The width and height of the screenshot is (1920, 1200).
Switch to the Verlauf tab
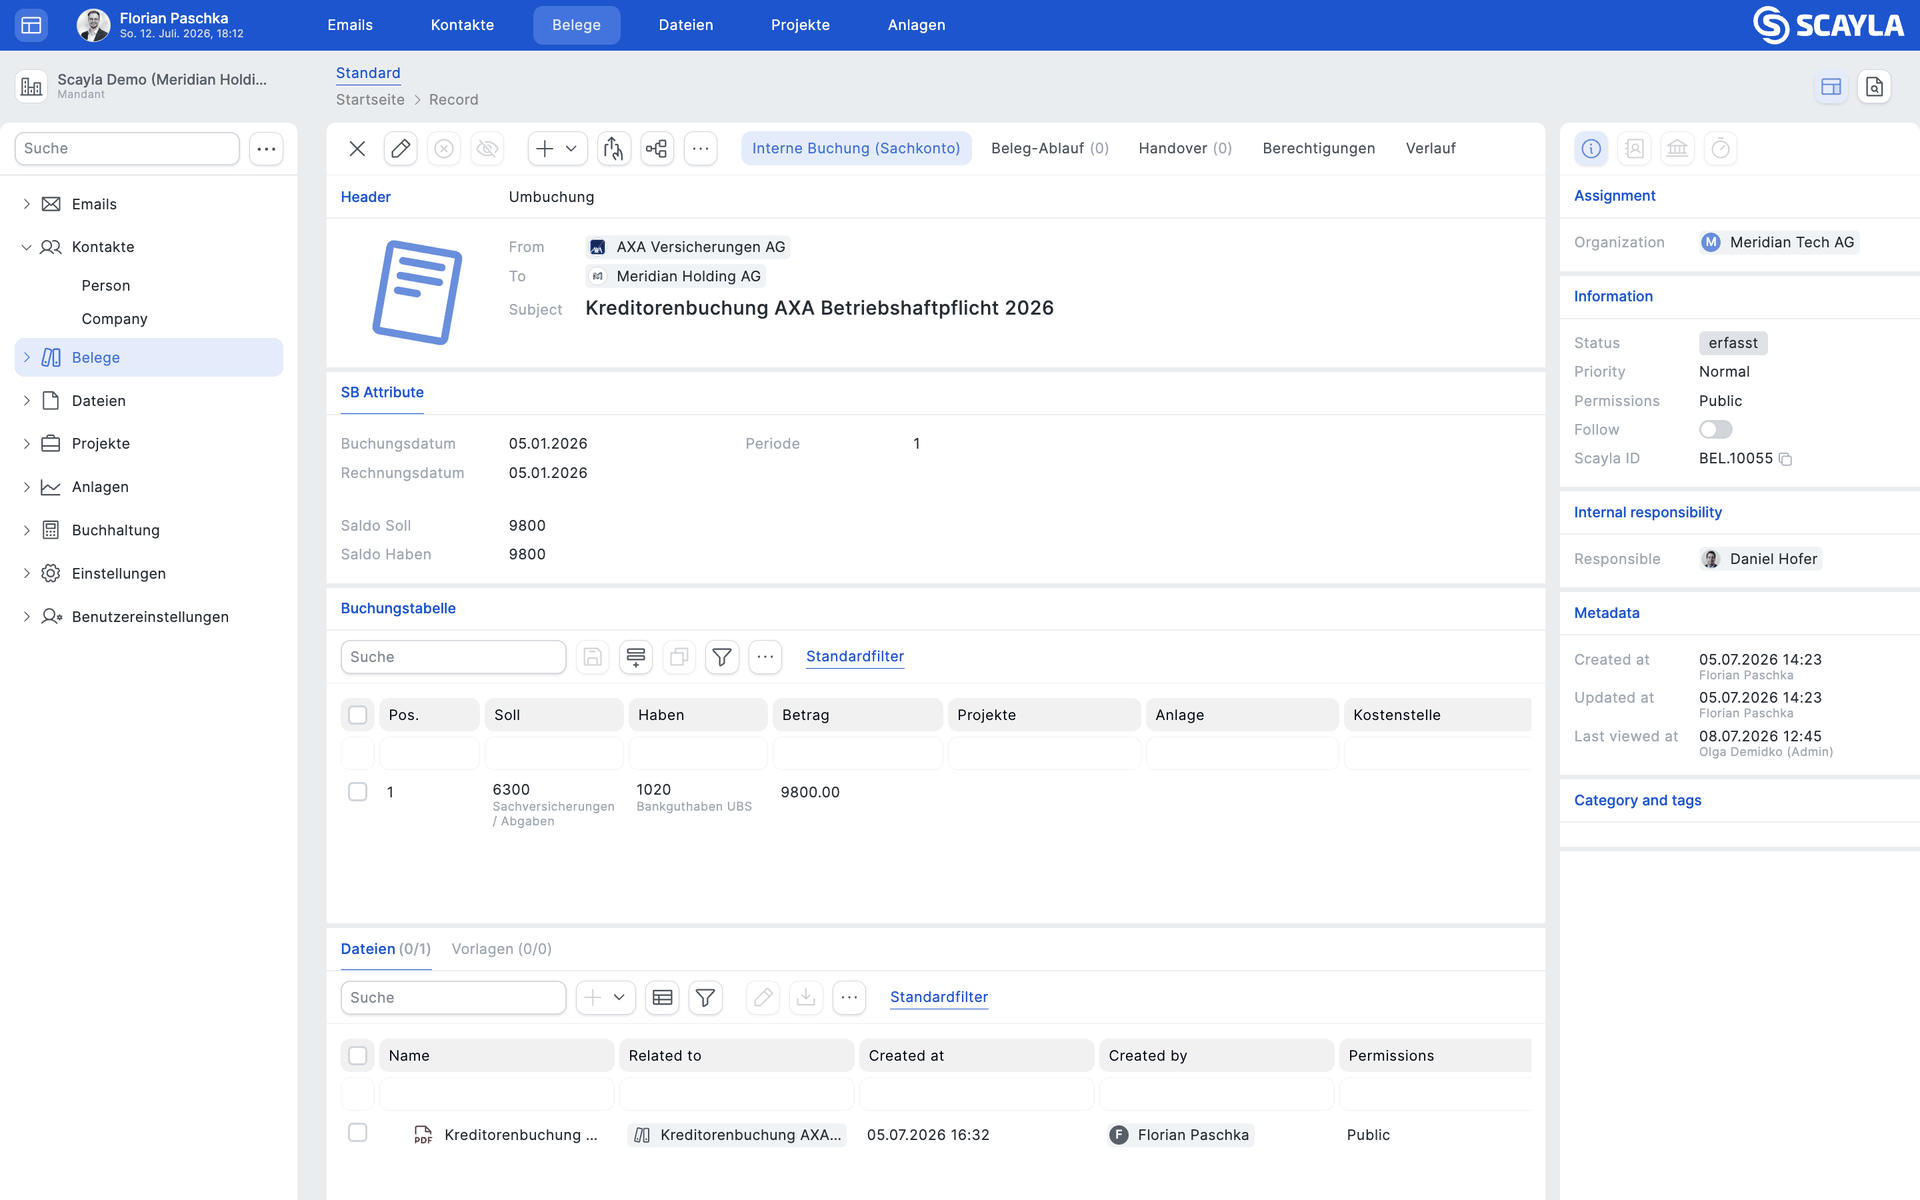point(1431,149)
